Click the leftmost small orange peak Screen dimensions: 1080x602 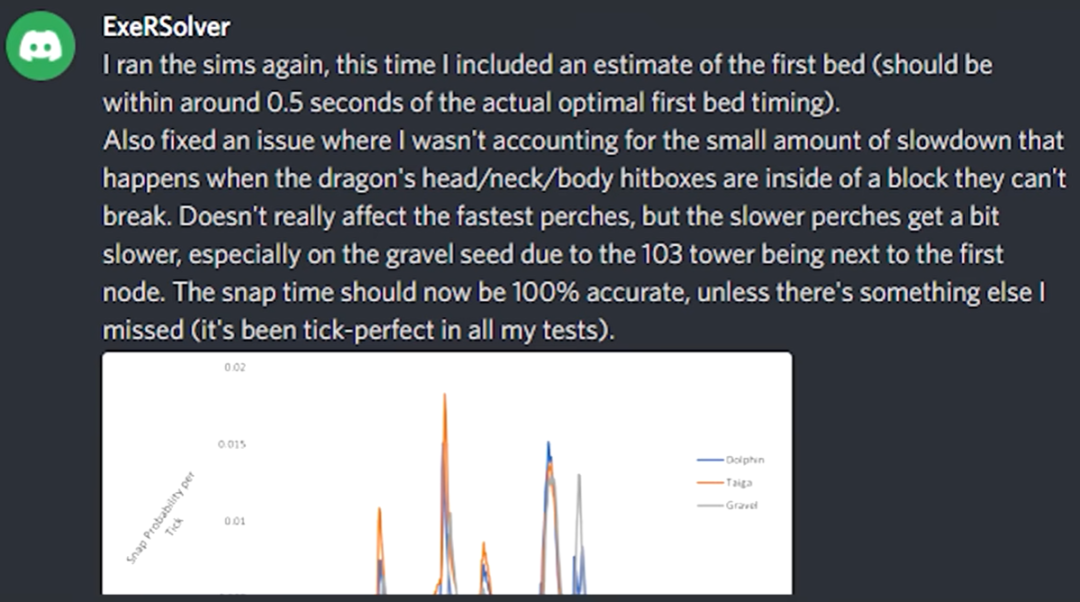point(380,511)
